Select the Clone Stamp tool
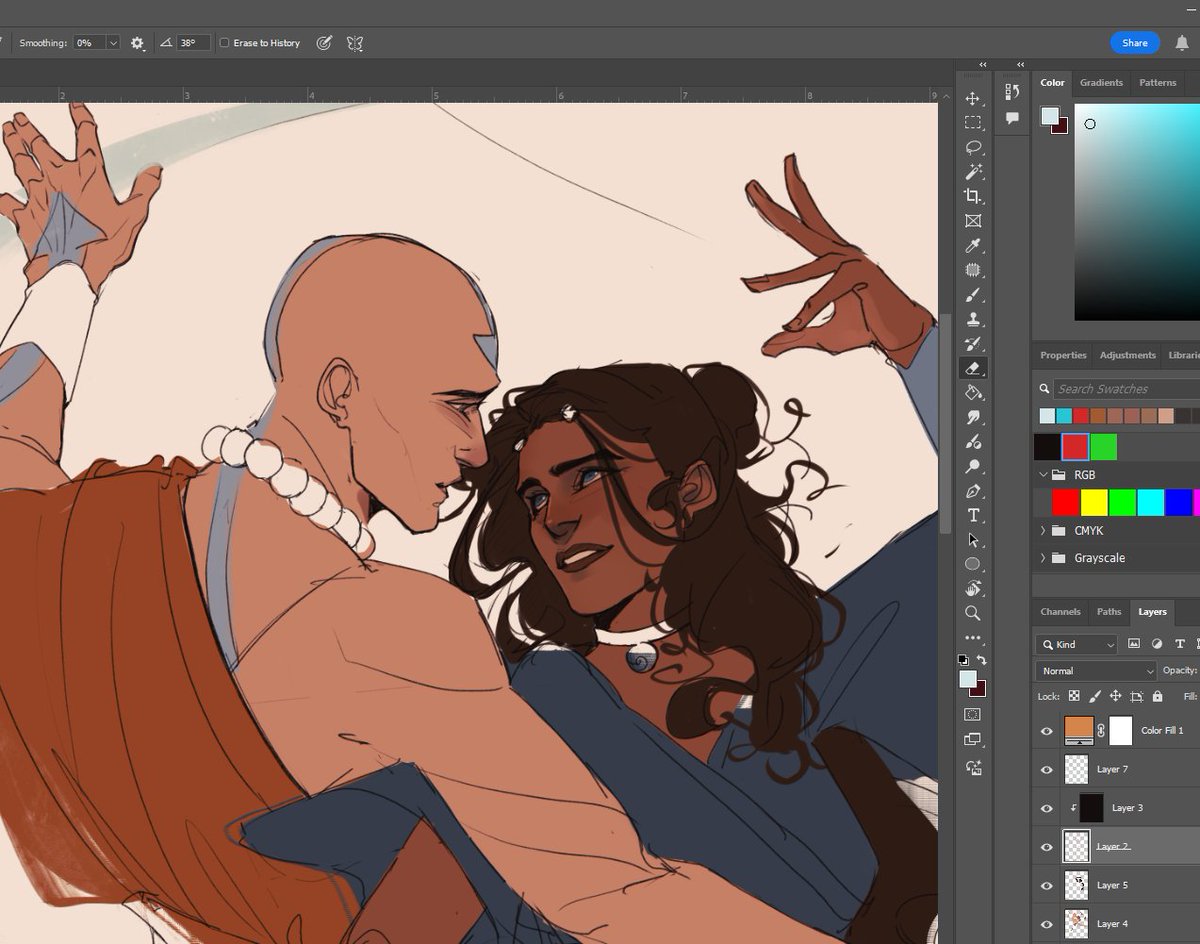The image size is (1200, 944). point(972,320)
